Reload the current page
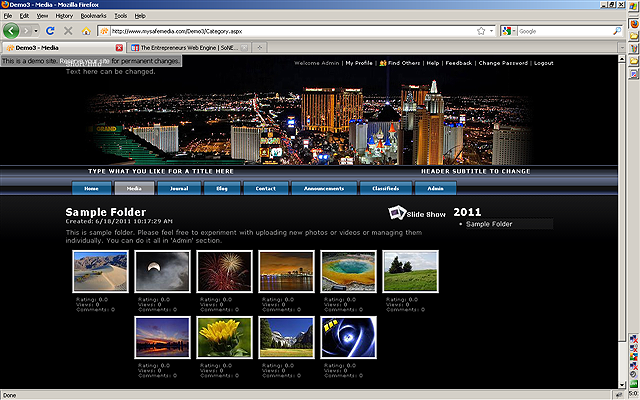640x400 pixels. [x=50, y=31]
